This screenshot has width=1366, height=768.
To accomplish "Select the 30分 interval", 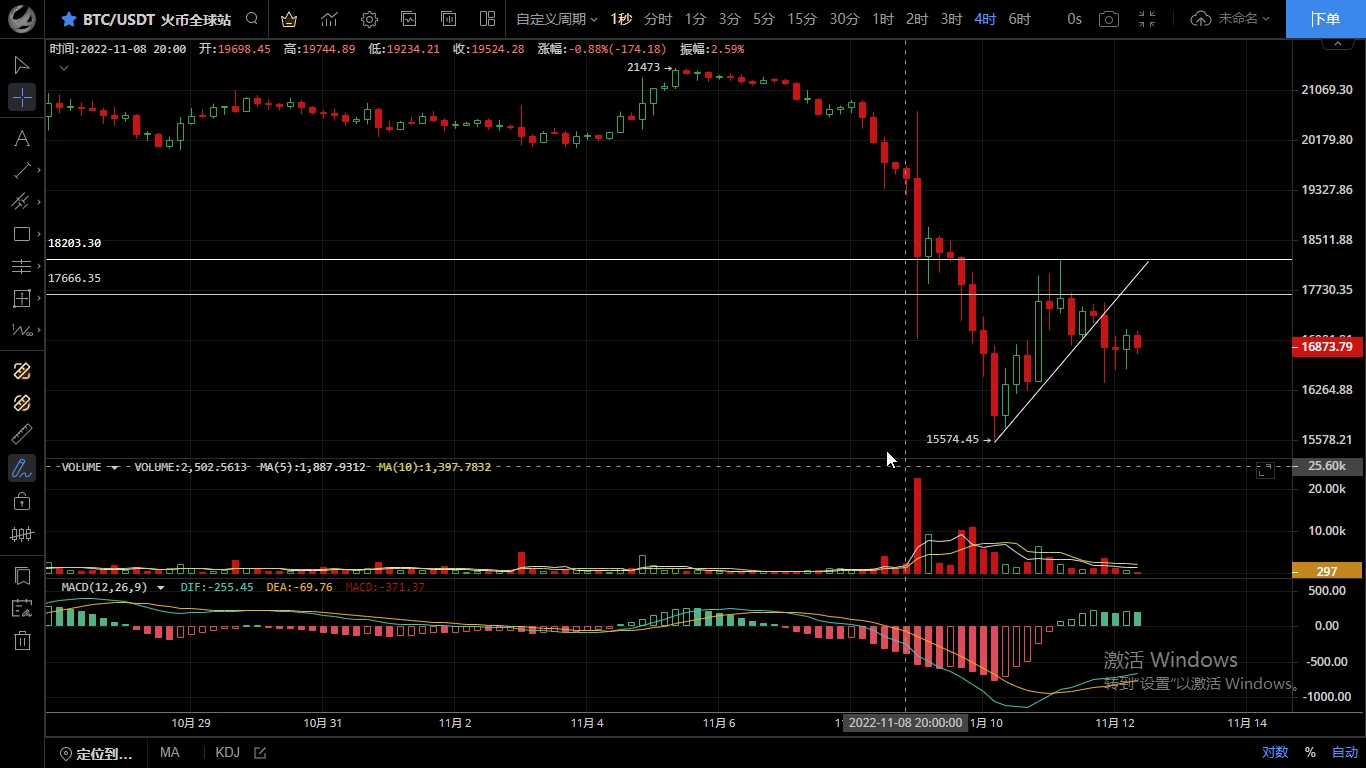I will point(844,19).
